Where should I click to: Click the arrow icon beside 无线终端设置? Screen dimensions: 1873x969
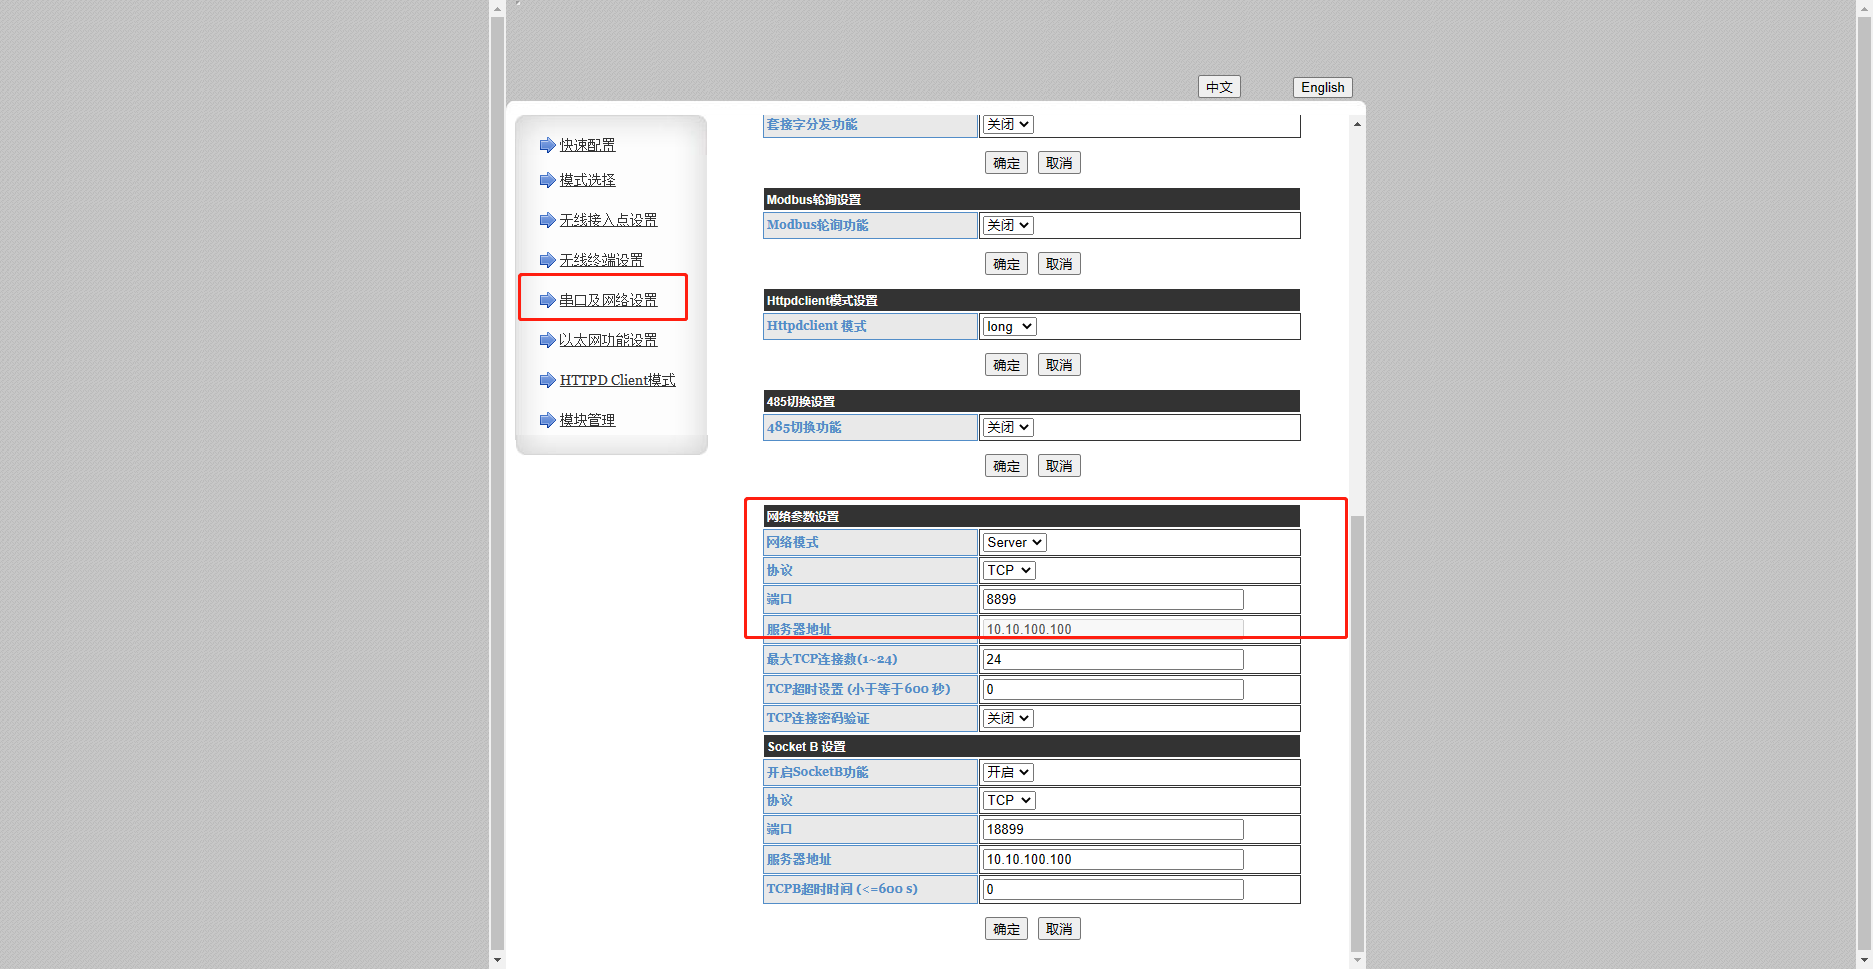pos(547,260)
